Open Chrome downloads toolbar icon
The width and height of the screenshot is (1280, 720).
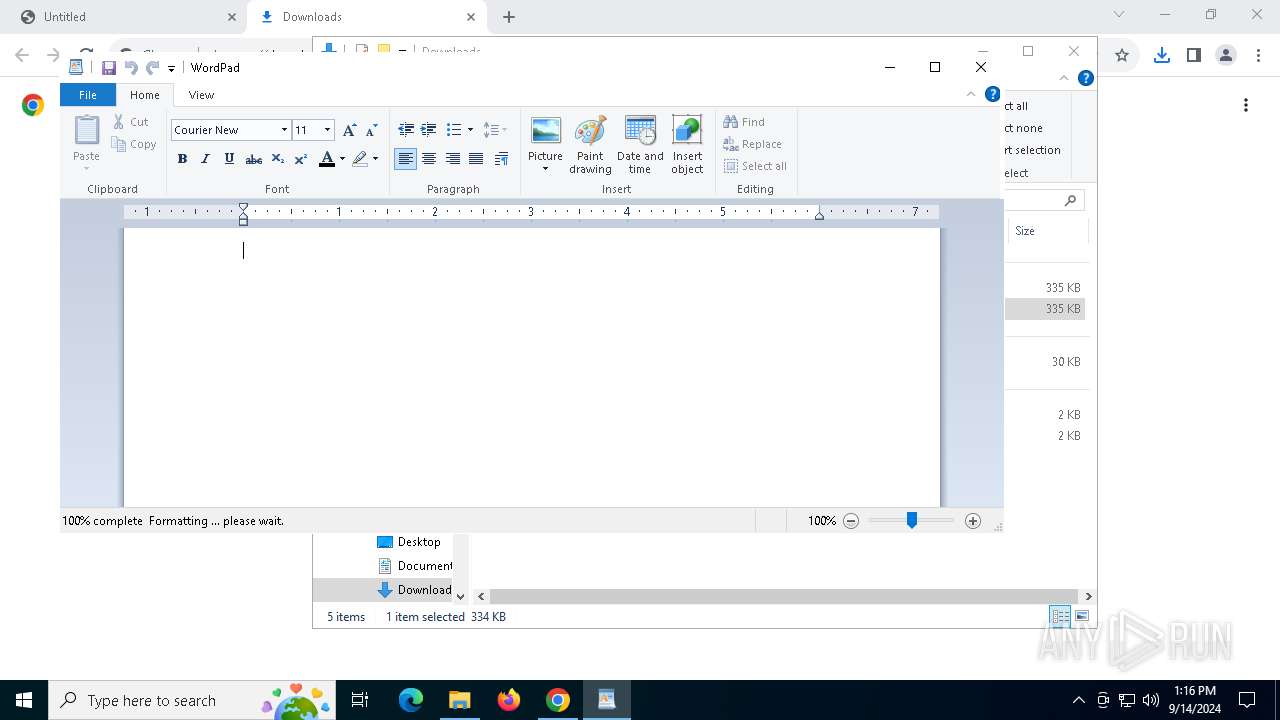pos(1161,56)
